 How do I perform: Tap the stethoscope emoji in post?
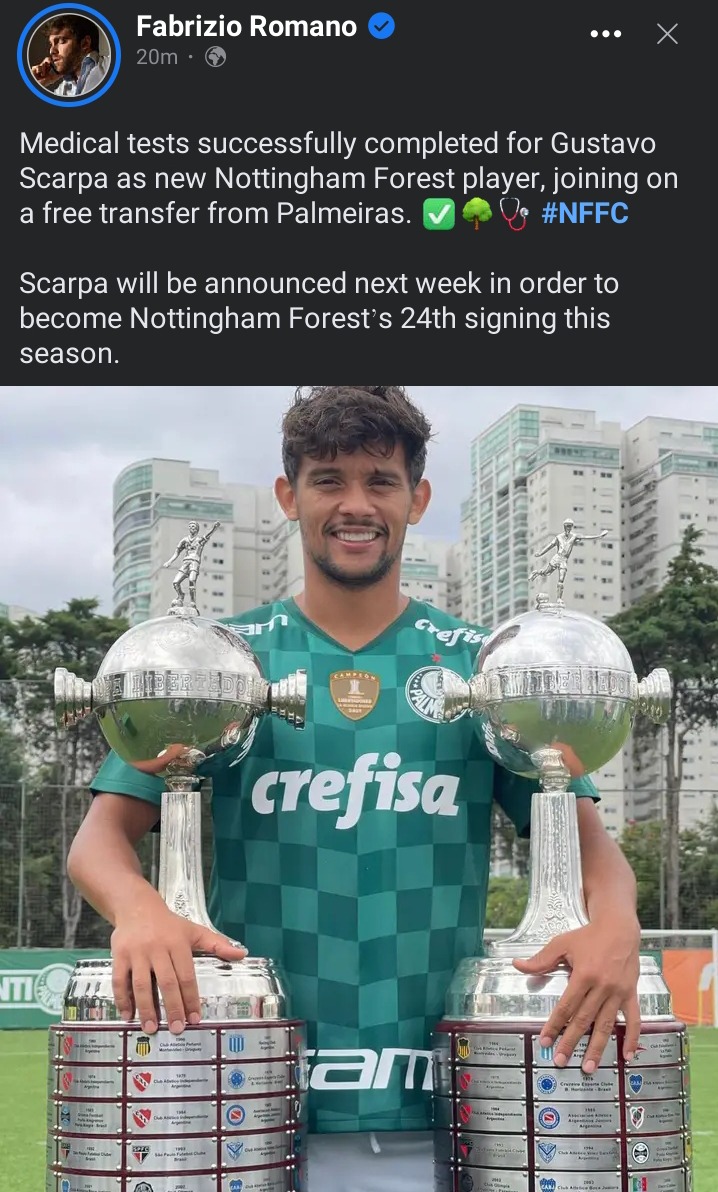click(513, 214)
